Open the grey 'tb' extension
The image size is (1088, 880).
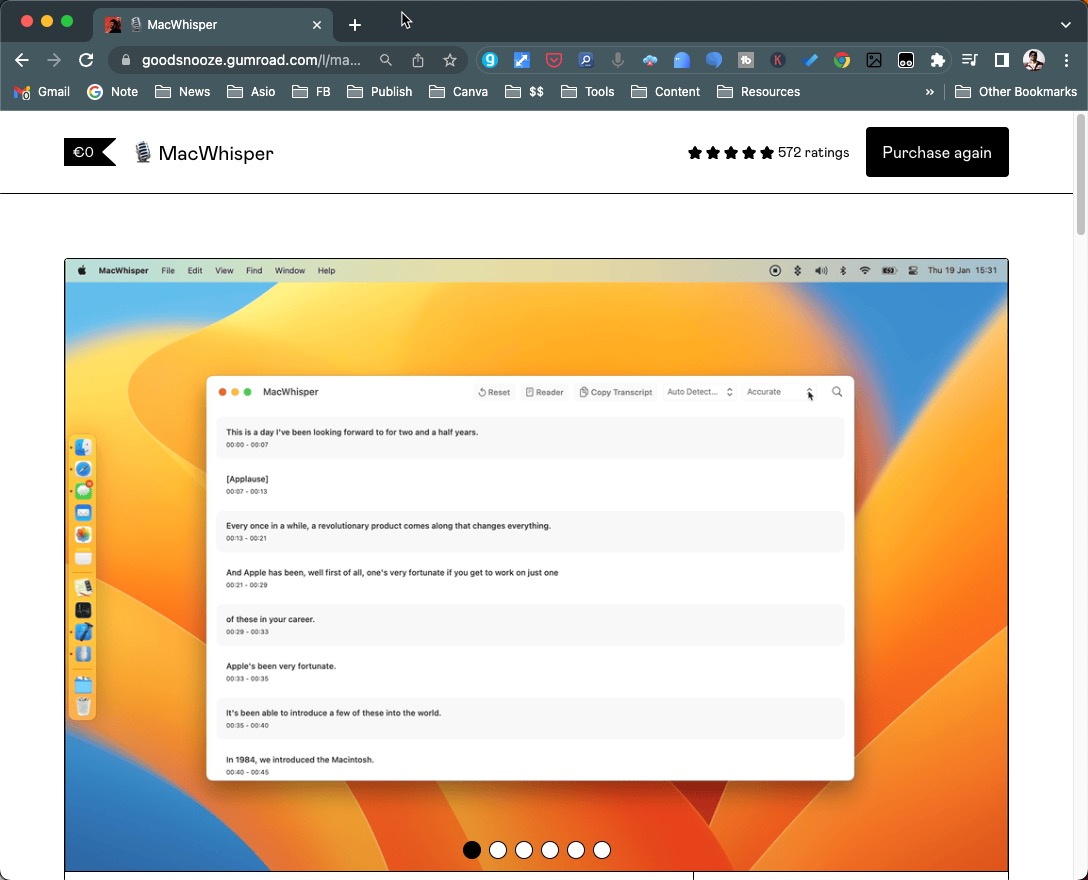tap(746, 60)
